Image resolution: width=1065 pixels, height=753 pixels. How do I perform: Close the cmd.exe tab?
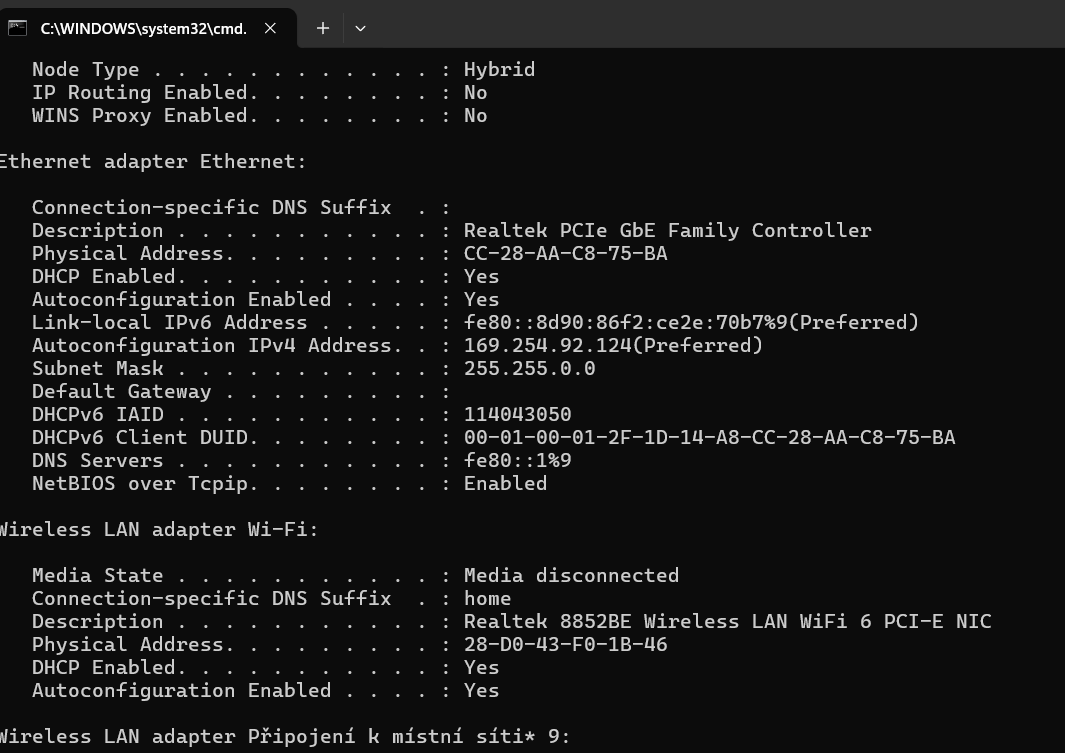click(270, 28)
